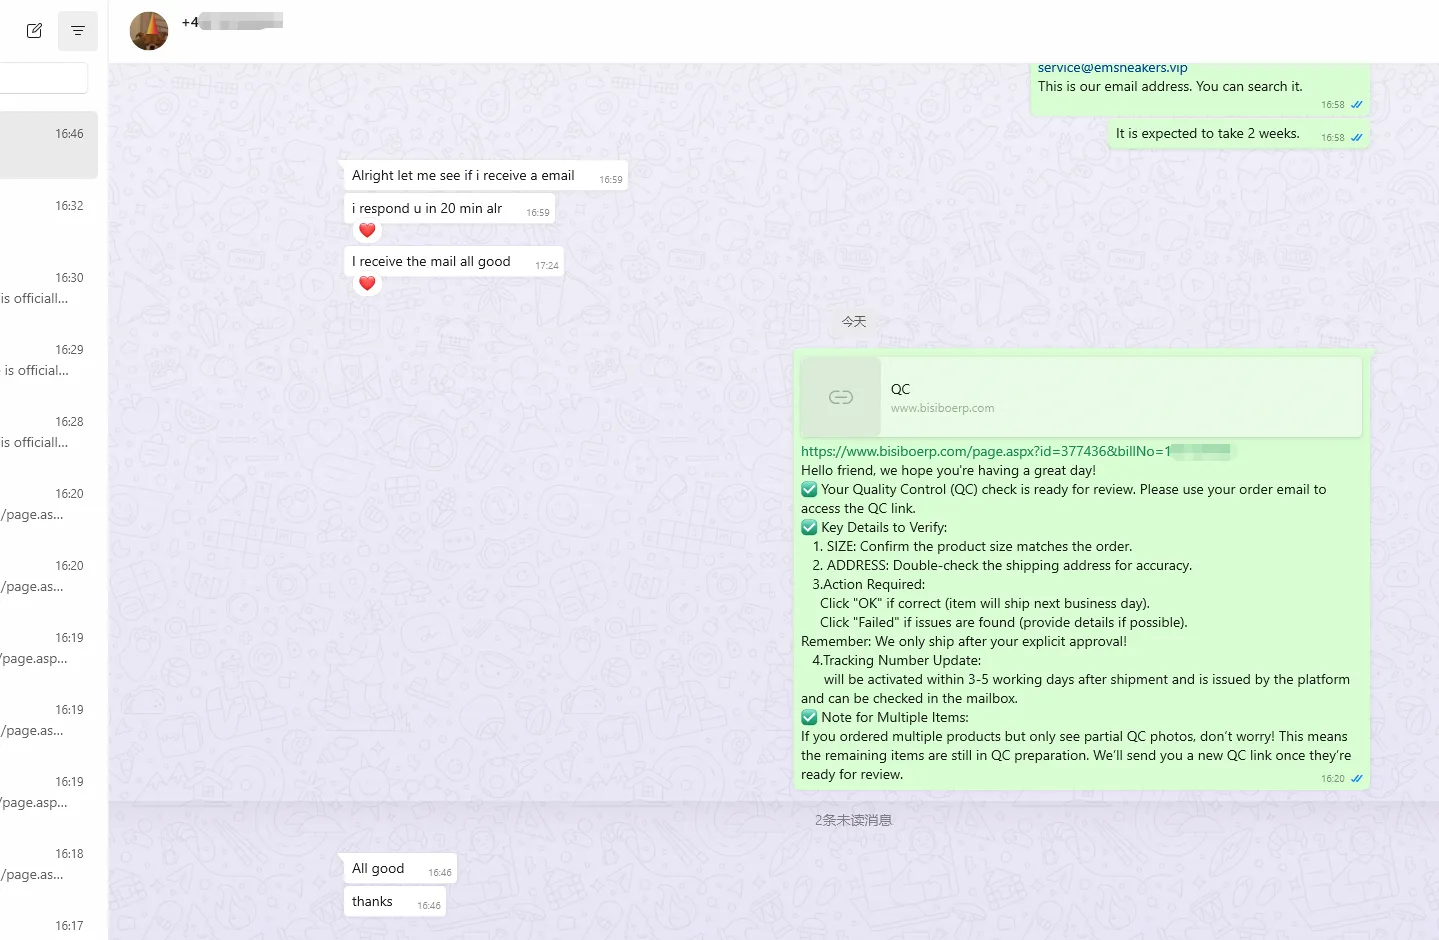
Task: Open the 16:18 chat in the sidebar
Action: point(49,864)
